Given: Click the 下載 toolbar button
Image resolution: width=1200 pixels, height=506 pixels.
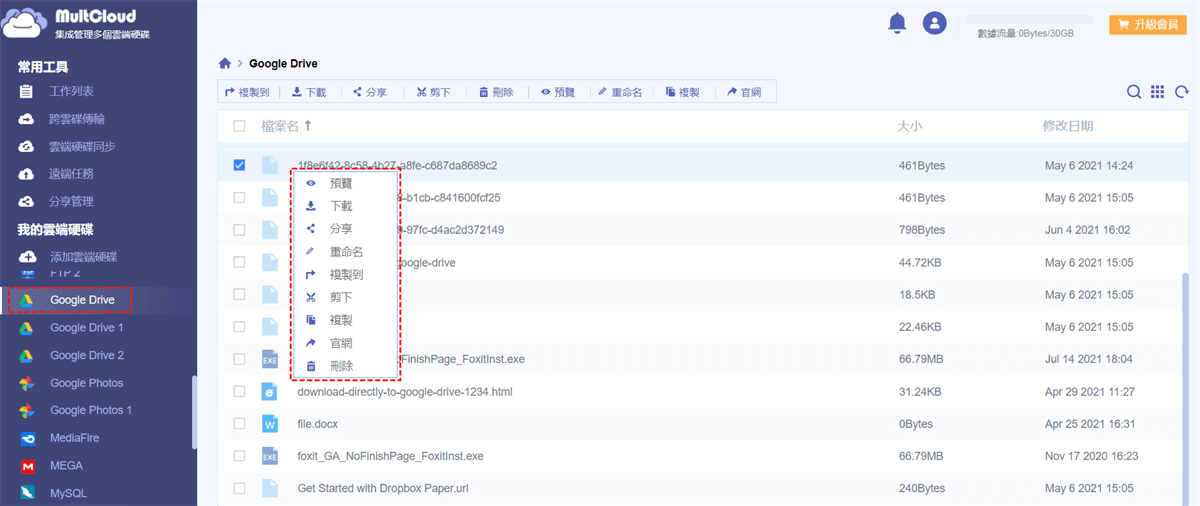Looking at the screenshot, I should pos(309,92).
